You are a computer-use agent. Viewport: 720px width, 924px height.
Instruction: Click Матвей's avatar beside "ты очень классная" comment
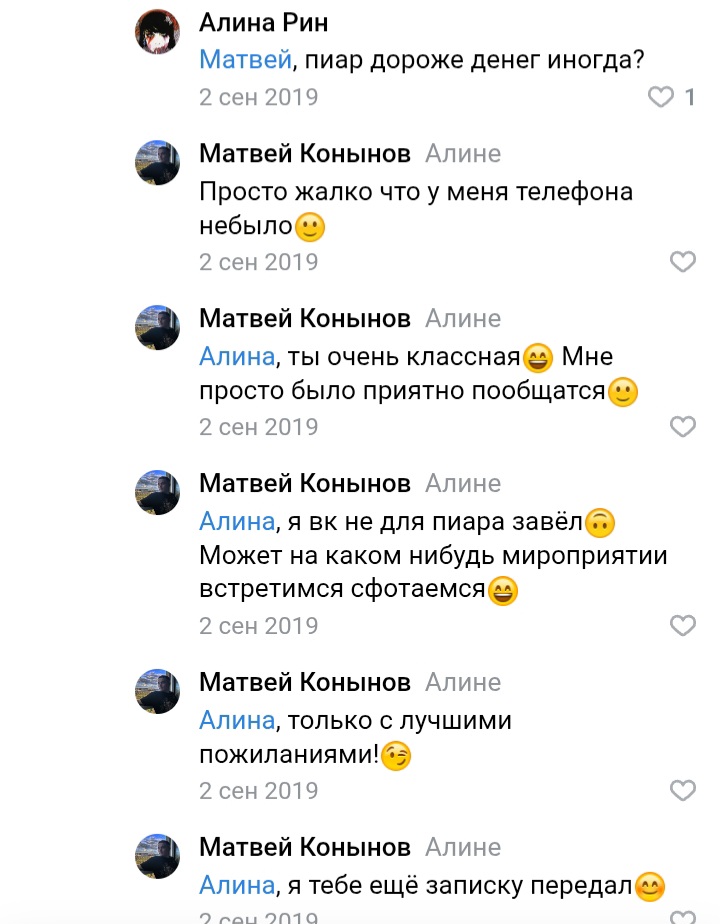pos(157,328)
